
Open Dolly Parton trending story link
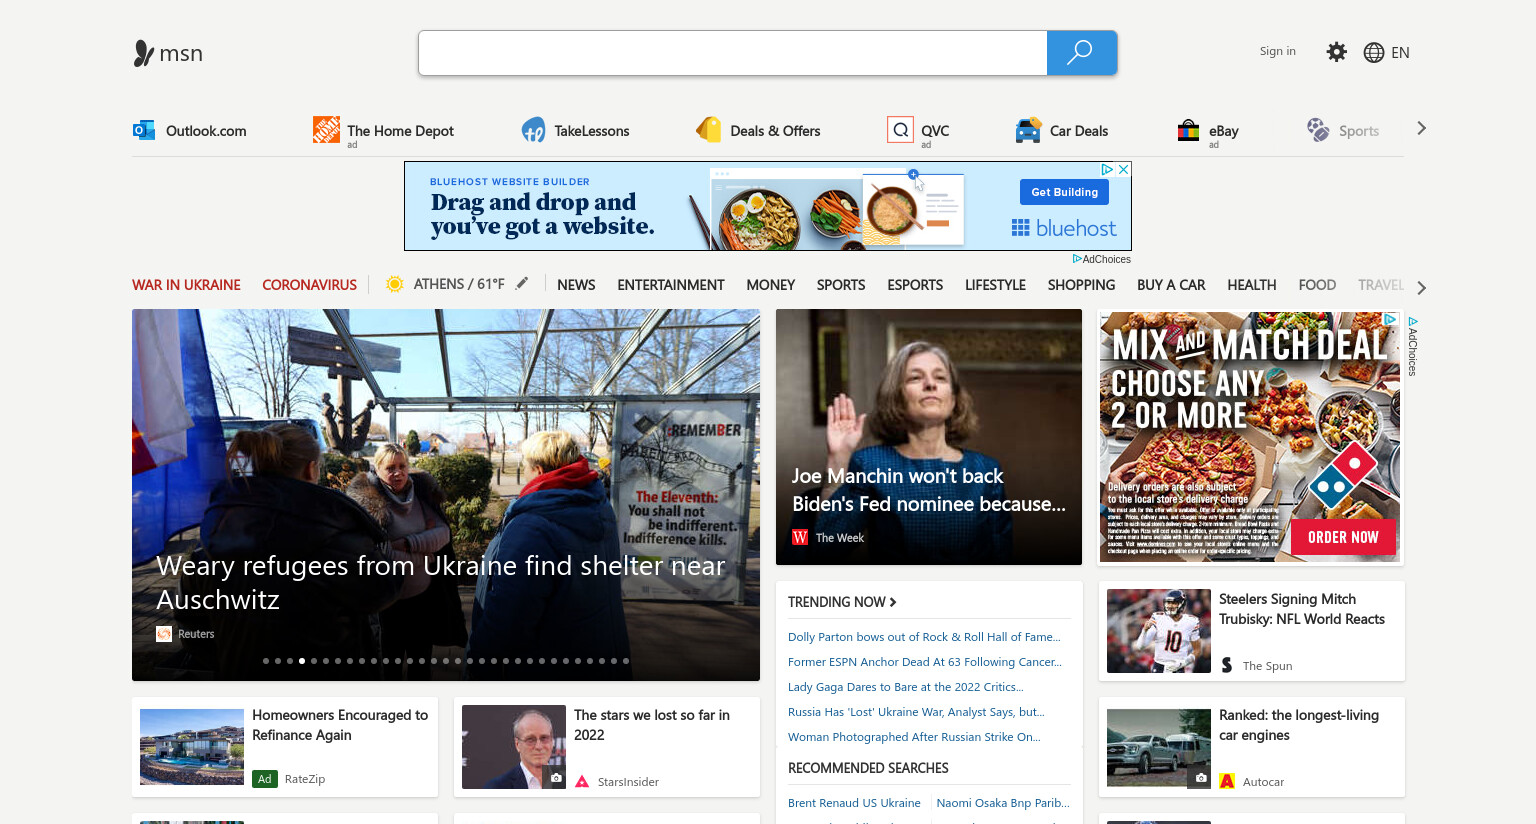tap(924, 637)
